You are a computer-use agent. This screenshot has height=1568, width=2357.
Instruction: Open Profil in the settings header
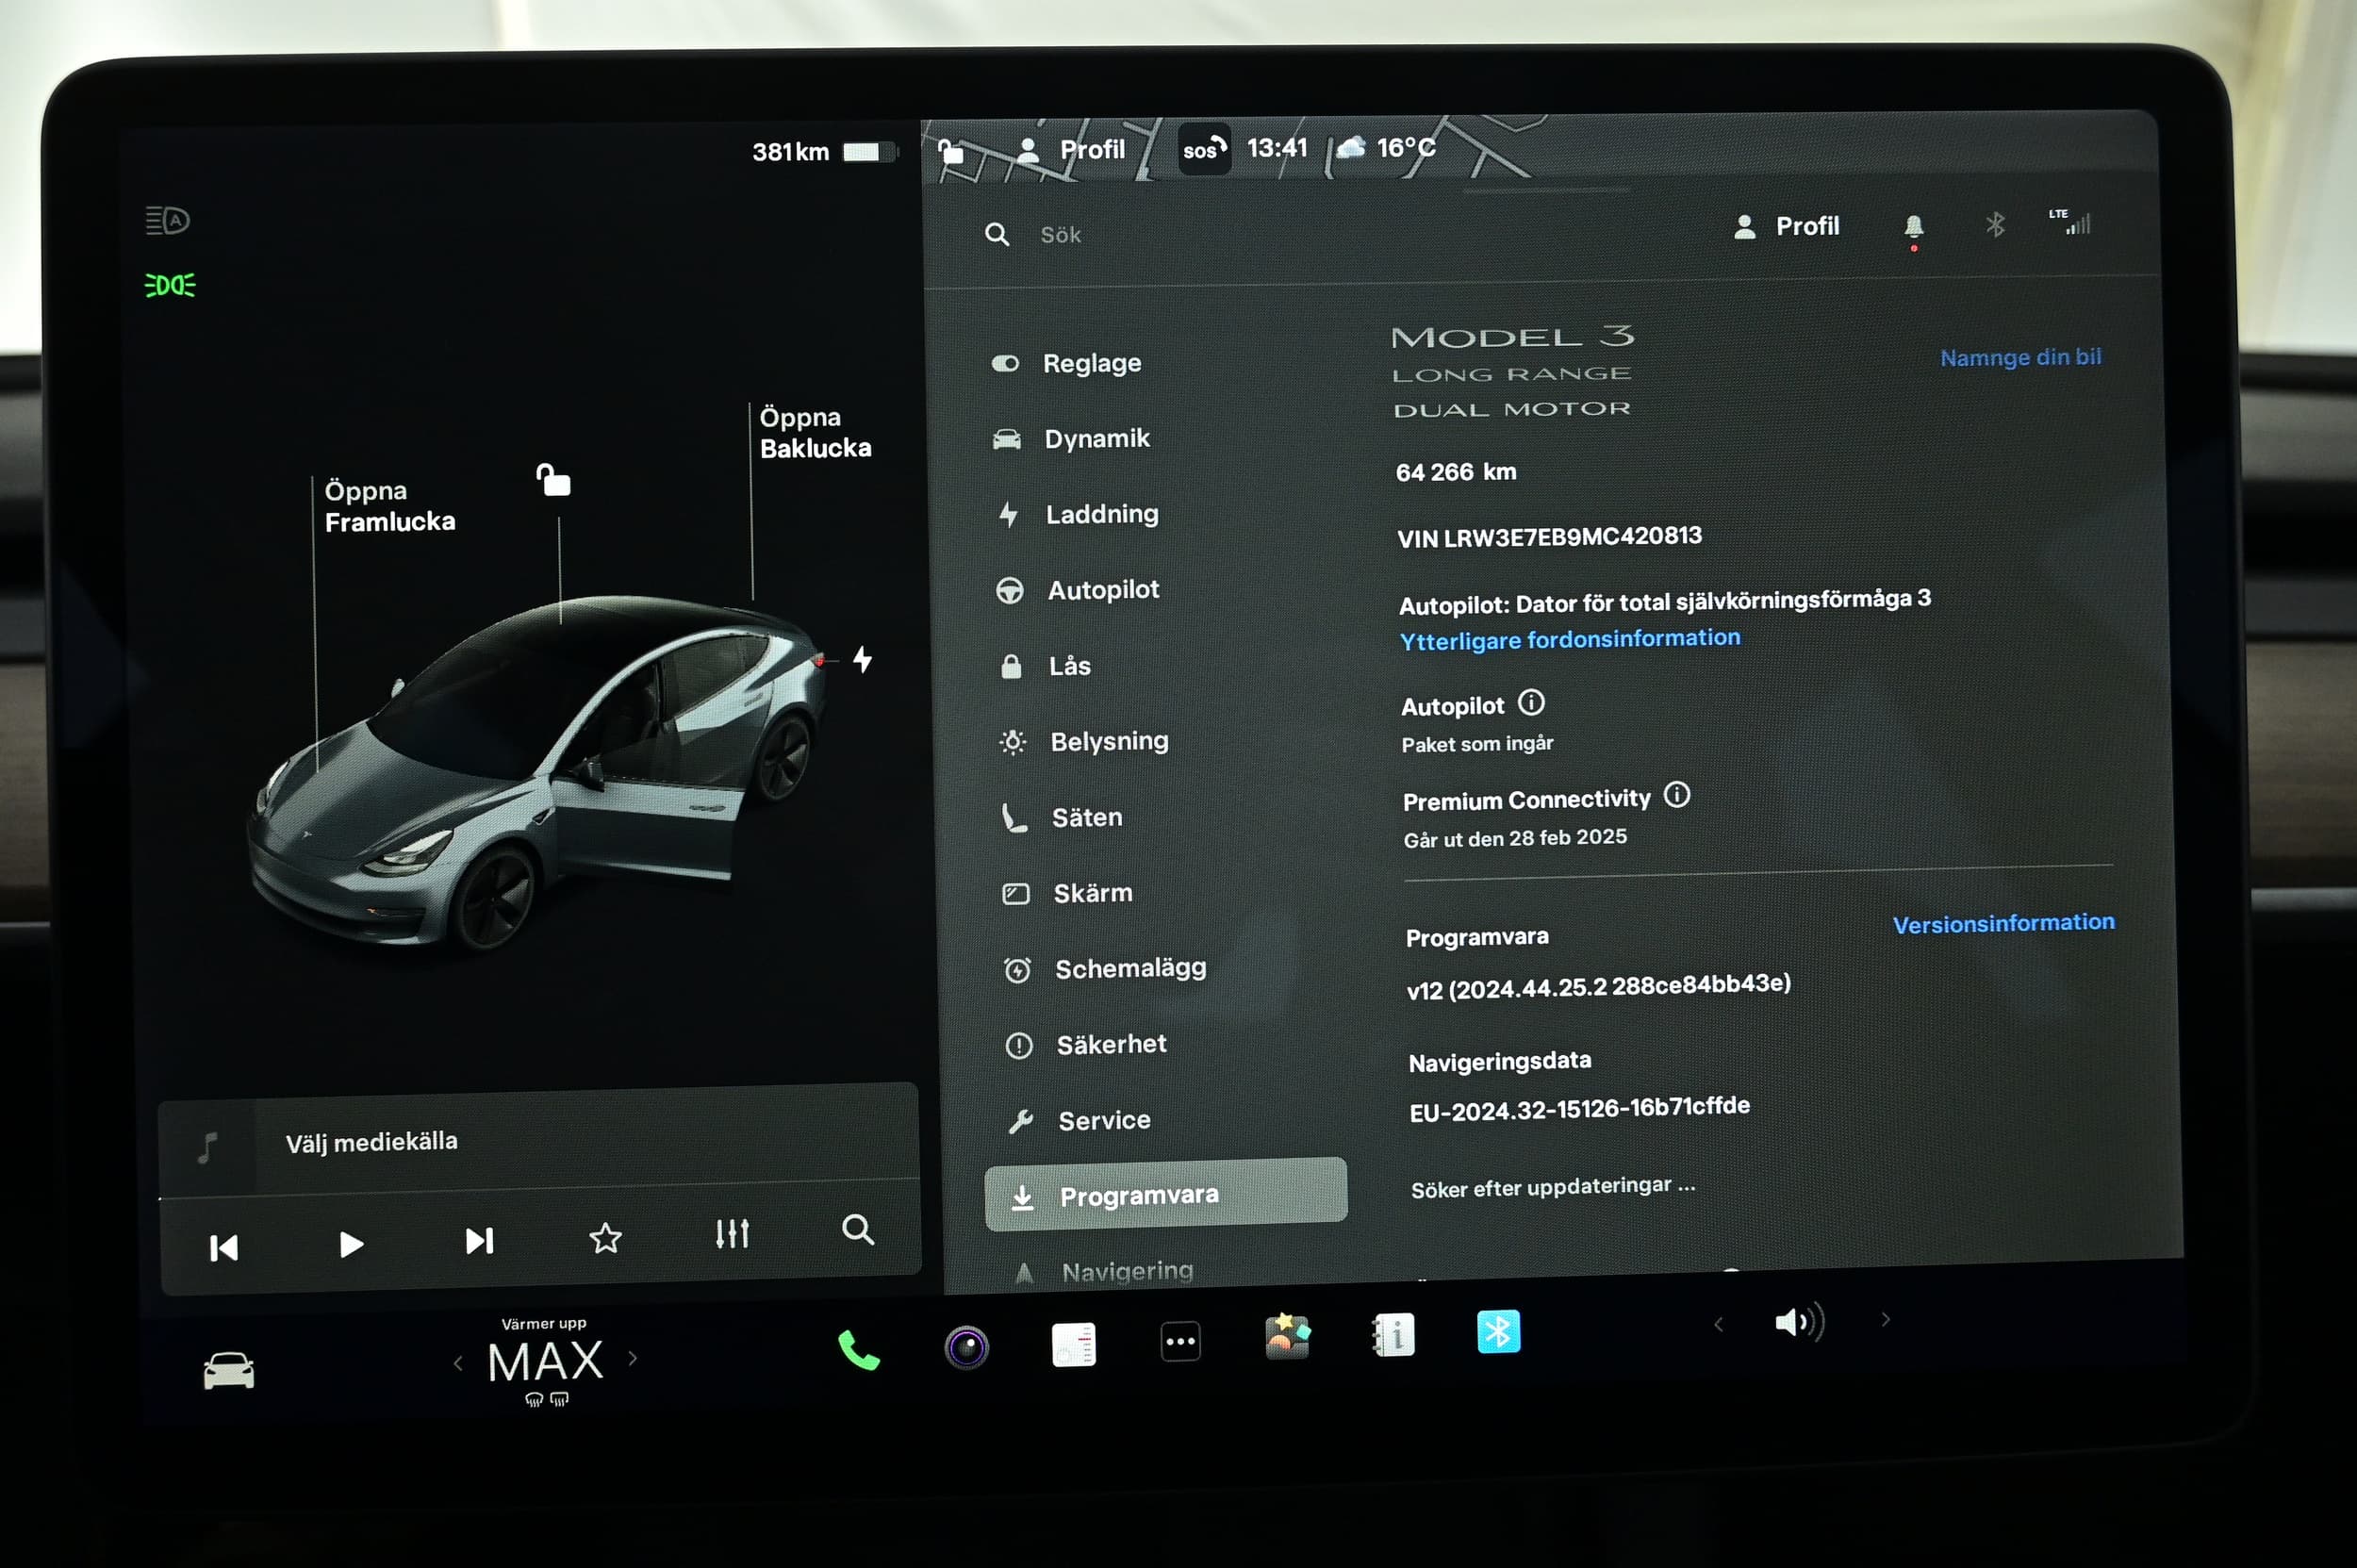coord(1787,227)
